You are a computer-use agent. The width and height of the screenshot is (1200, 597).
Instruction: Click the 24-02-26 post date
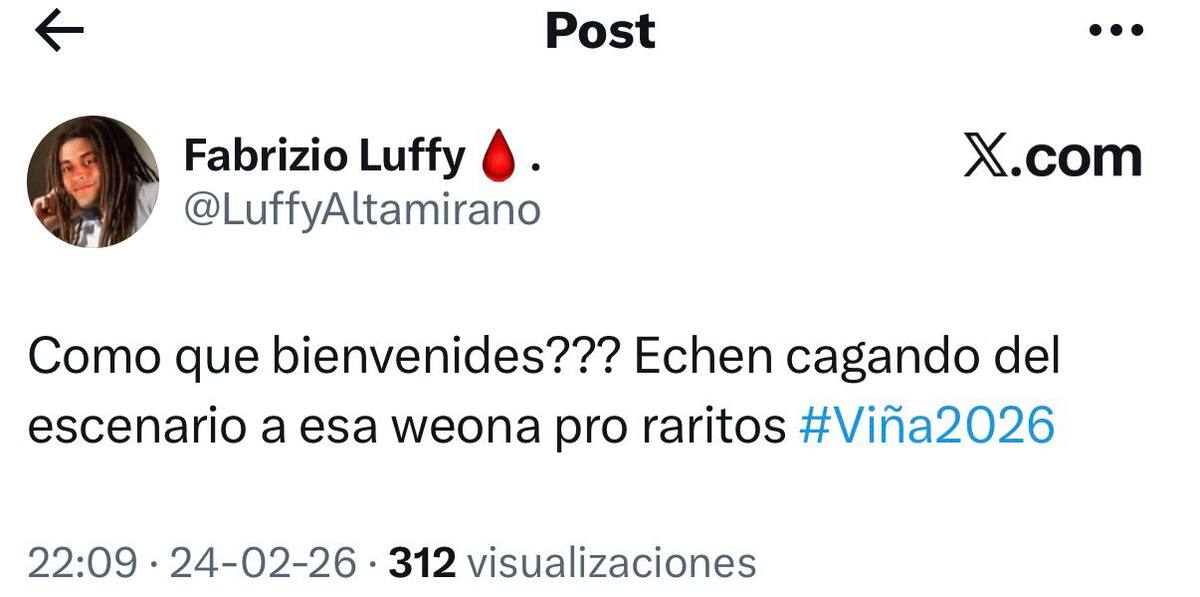(263, 563)
